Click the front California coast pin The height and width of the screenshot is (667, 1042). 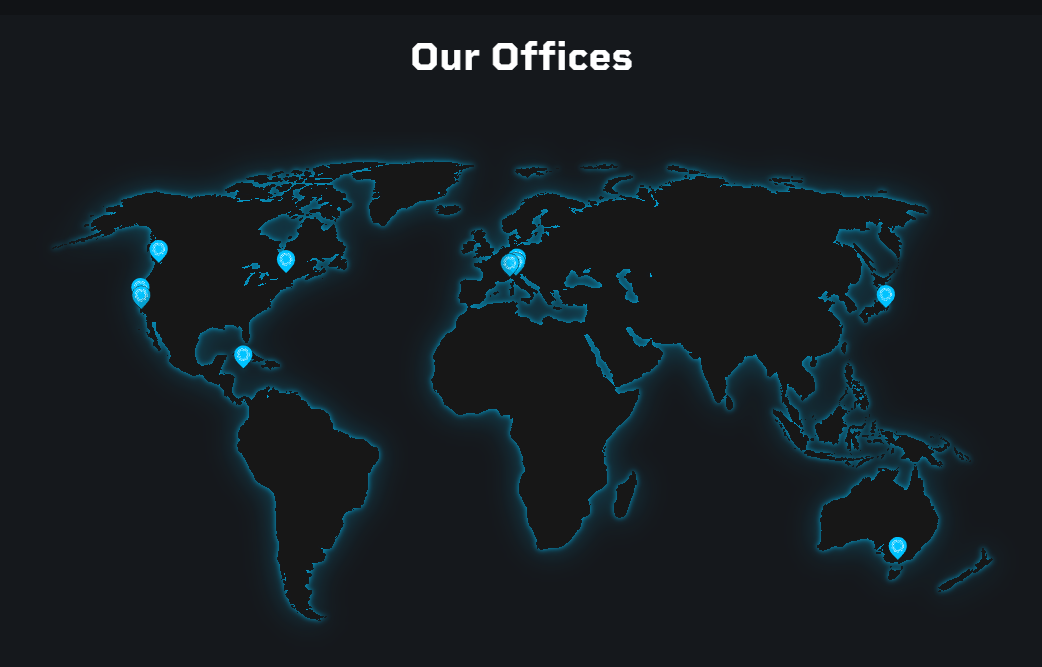(141, 296)
